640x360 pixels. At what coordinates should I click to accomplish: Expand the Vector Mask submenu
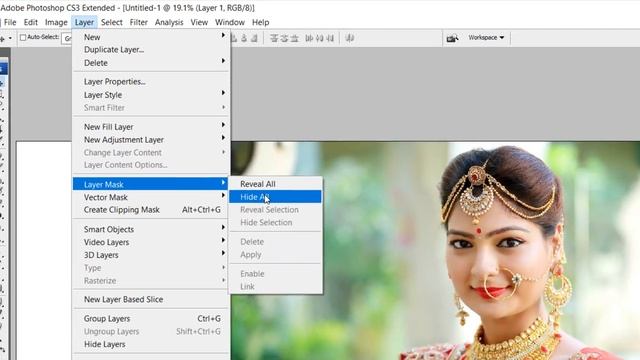tap(151, 197)
